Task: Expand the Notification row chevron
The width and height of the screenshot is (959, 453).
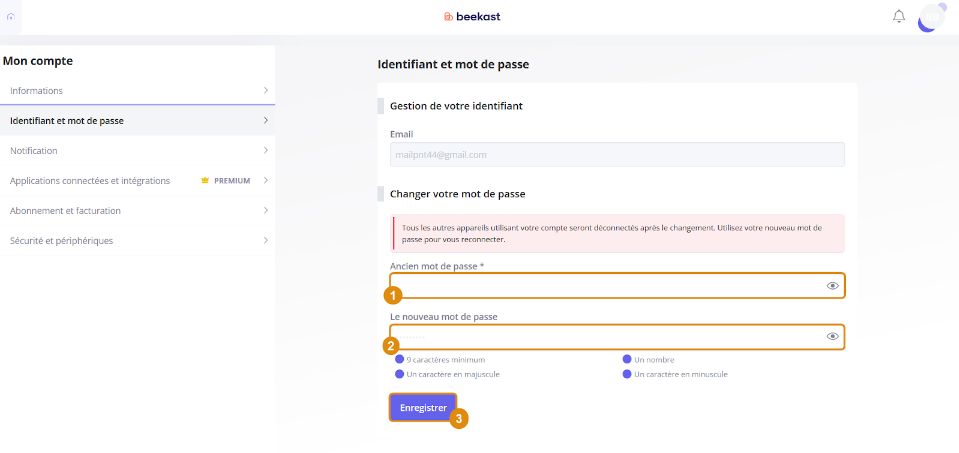Action: tap(265, 150)
